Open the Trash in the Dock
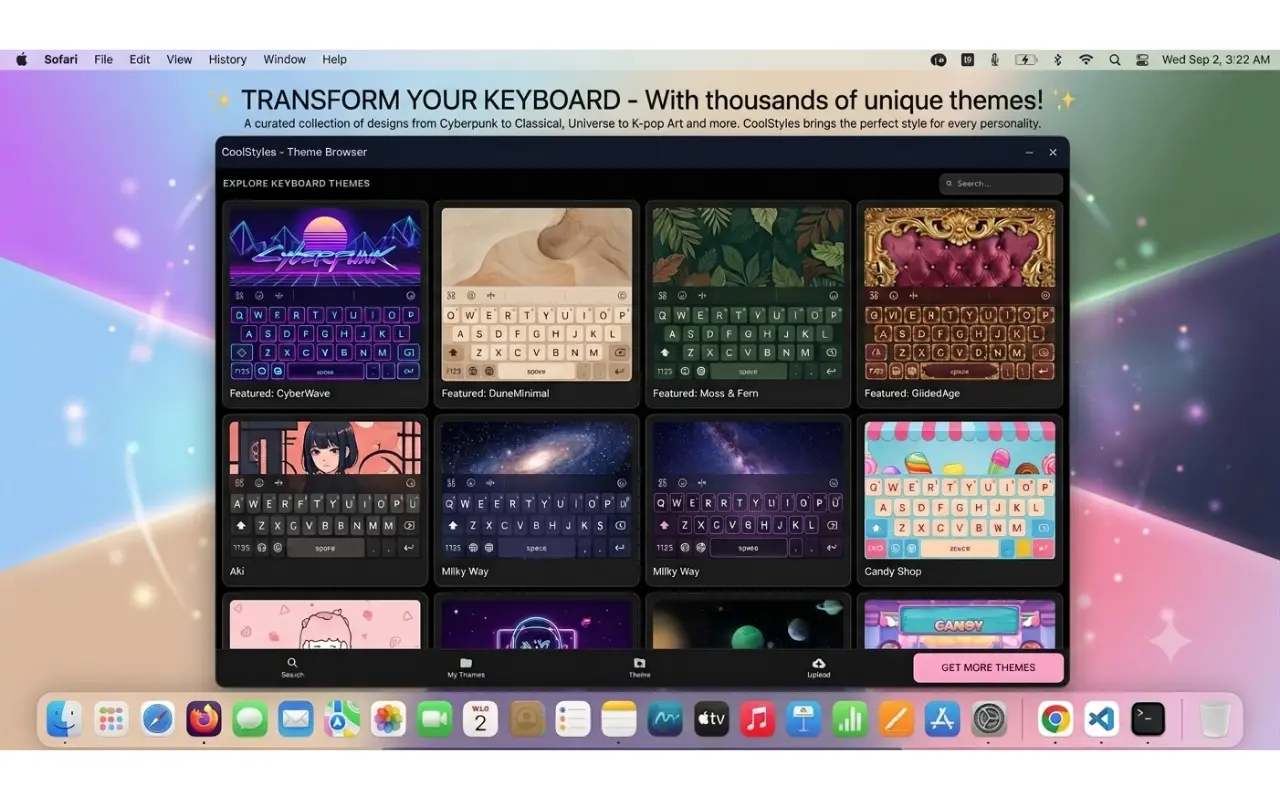This screenshot has height=800, width=1280. pos(1214,718)
